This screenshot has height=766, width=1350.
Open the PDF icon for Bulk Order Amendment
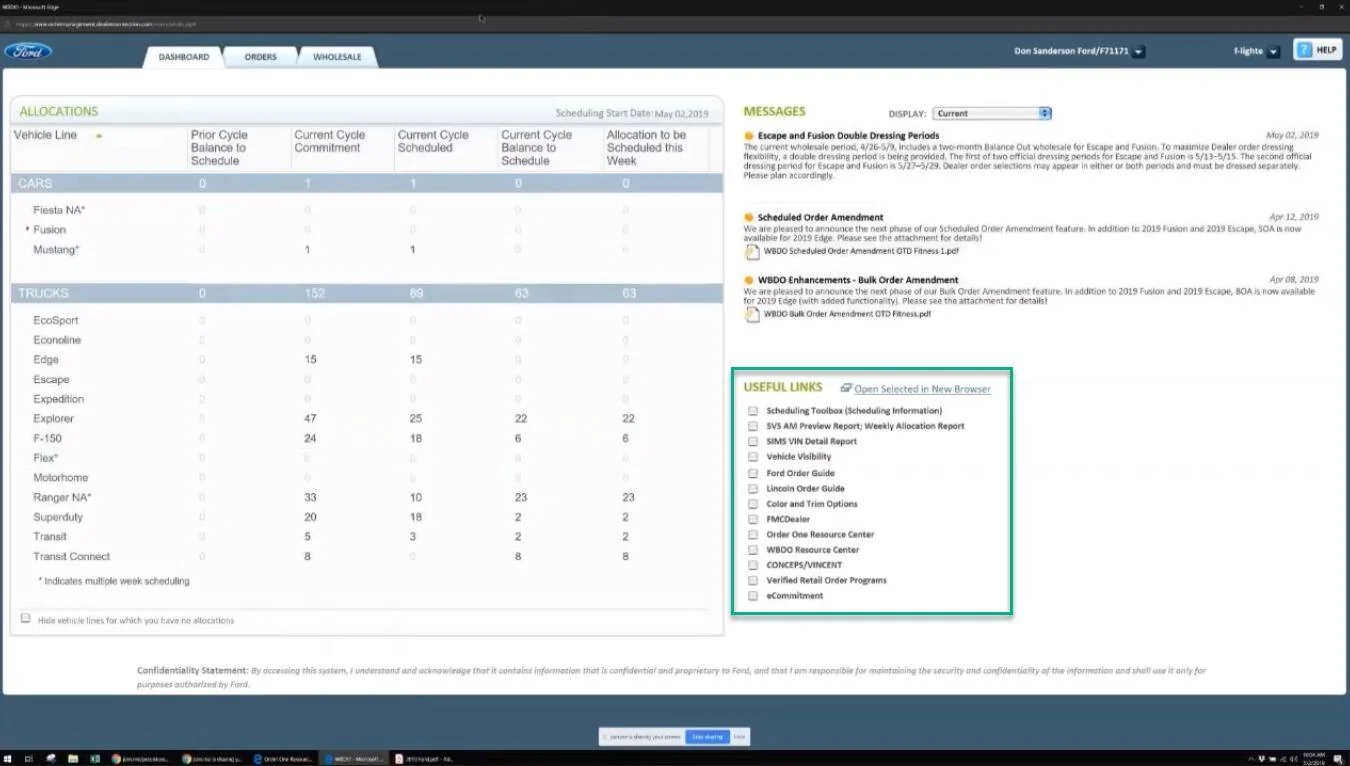tap(751, 314)
